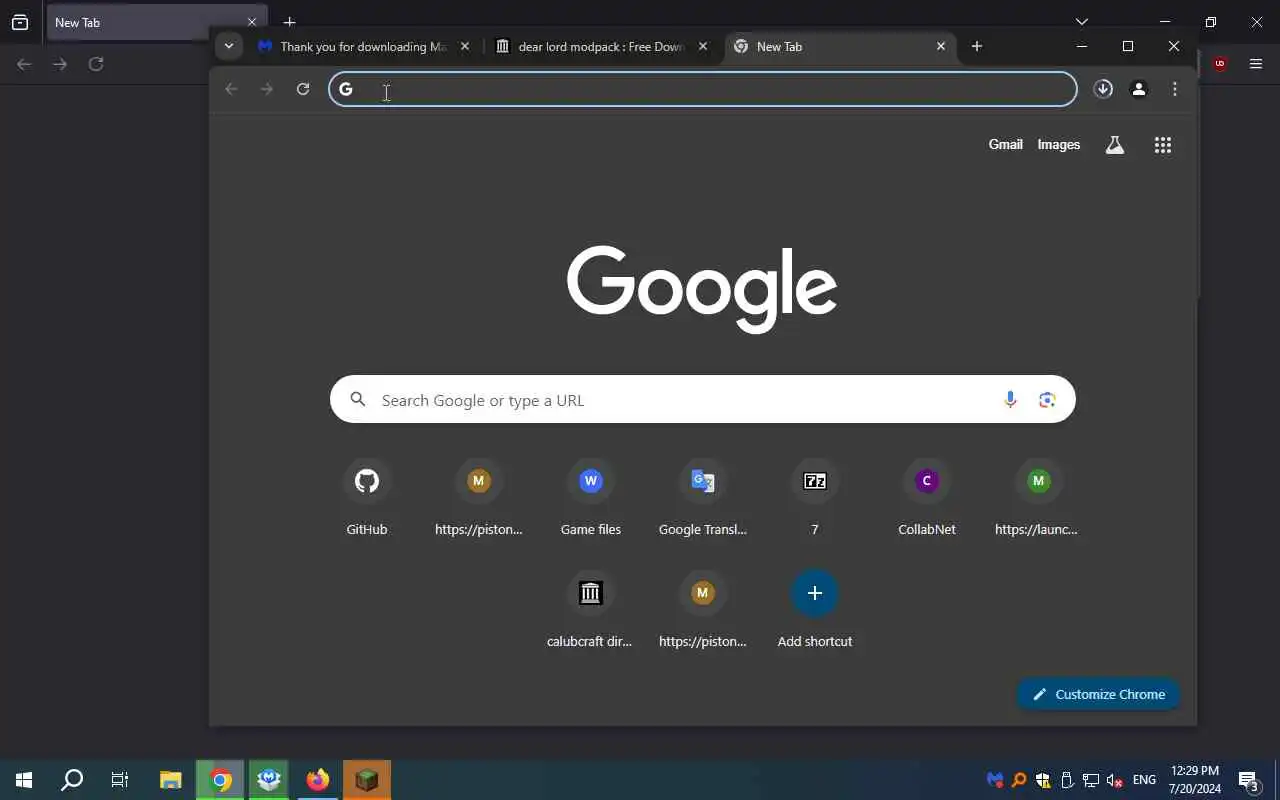Open the Game files shortcut
1280x800 pixels.
(591, 481)
